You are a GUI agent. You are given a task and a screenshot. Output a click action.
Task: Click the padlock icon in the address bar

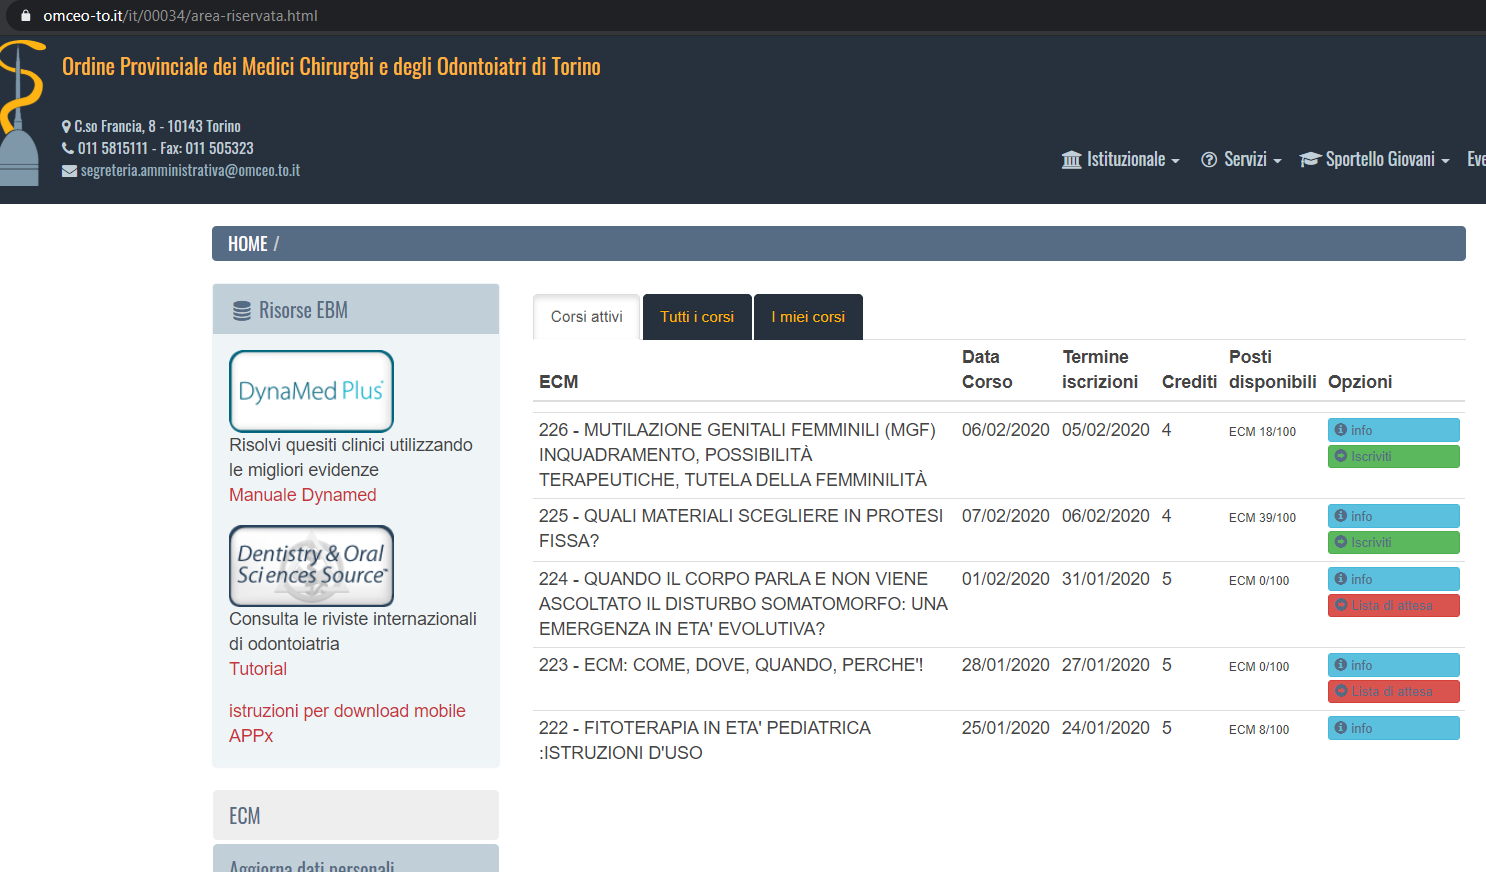click(x=26, y=16)
